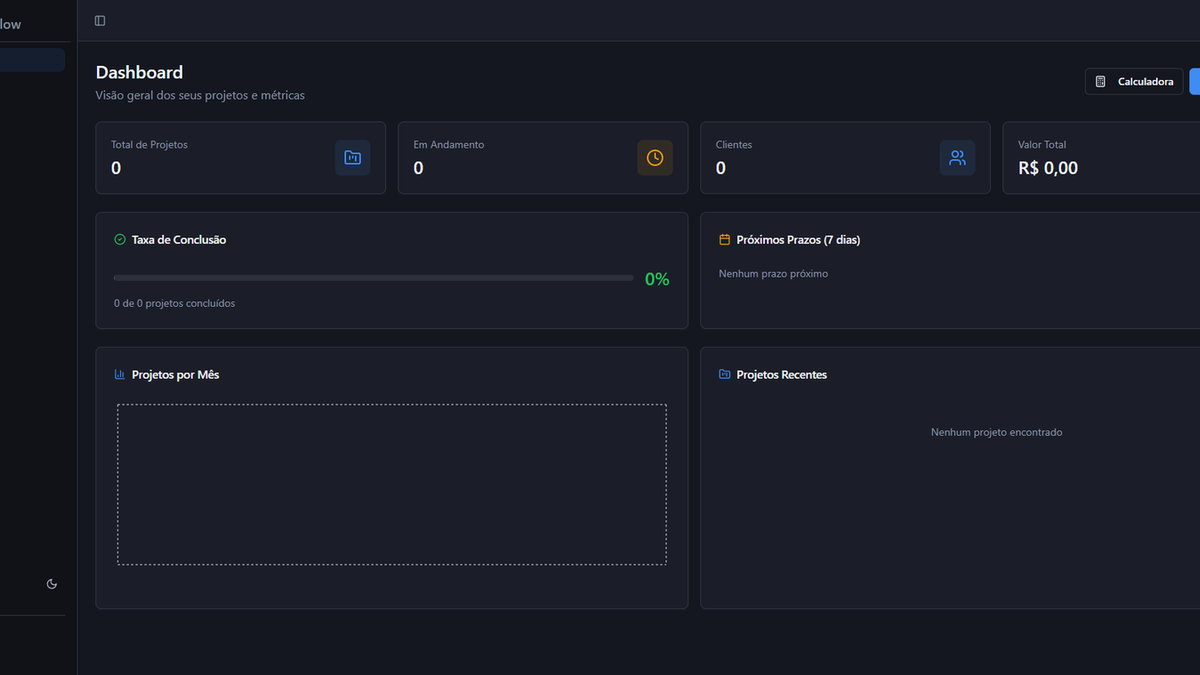Toggle dark mode with the moon icon
Screen dimensions: 1200x675
pyautogui.click(x=52, y=584)
